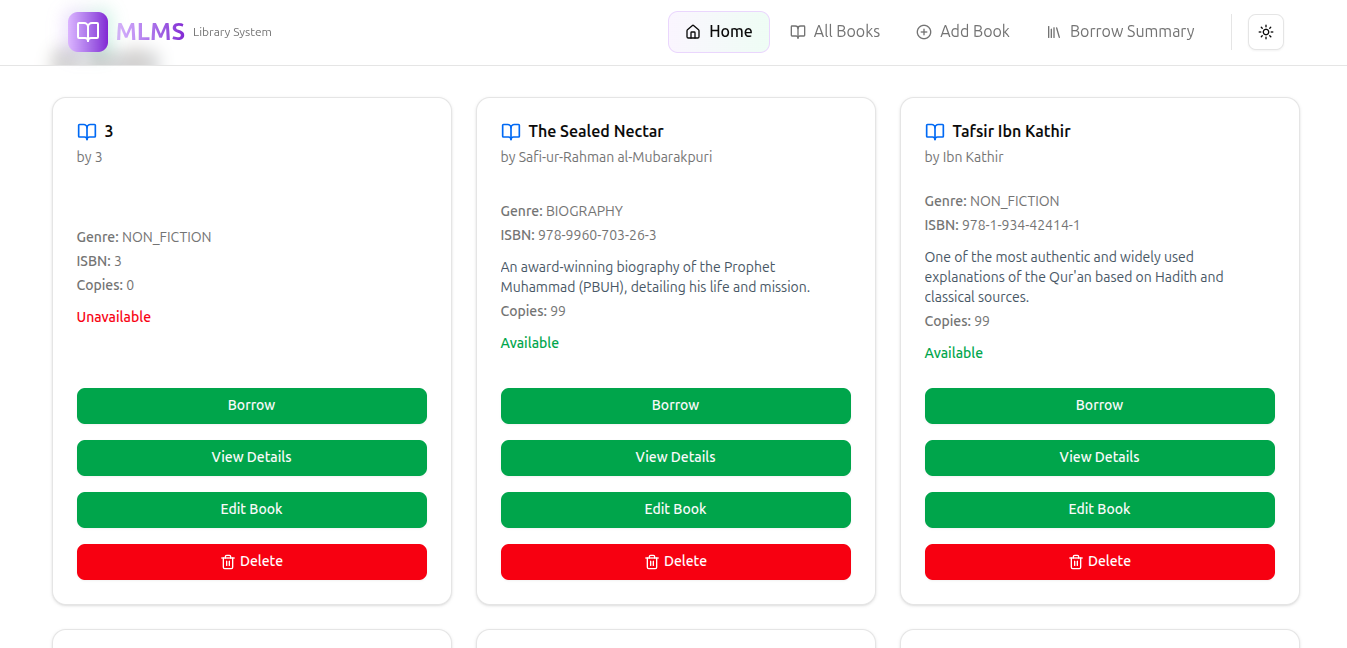The height and width of the screenshot is (648, 1347).
Task: Click the MLMS book logo icon
Action: [x=88, y=32]
